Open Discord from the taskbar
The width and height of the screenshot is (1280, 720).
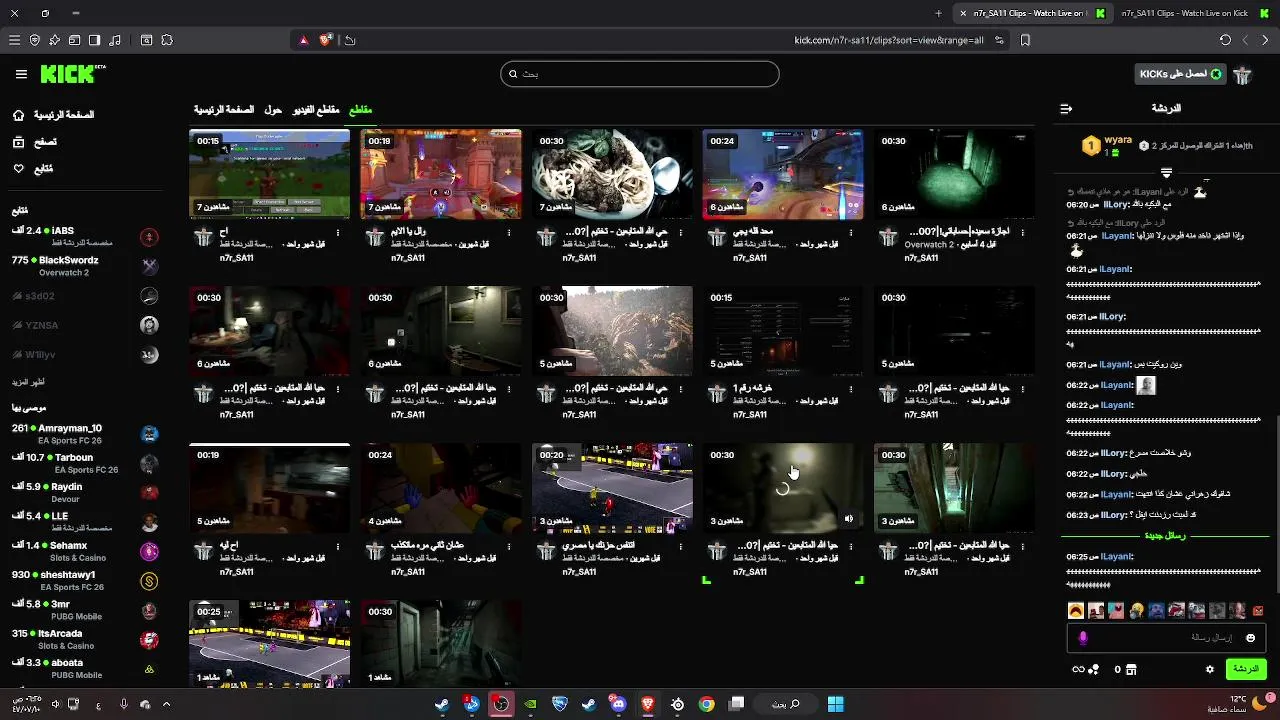click(618, 704)
